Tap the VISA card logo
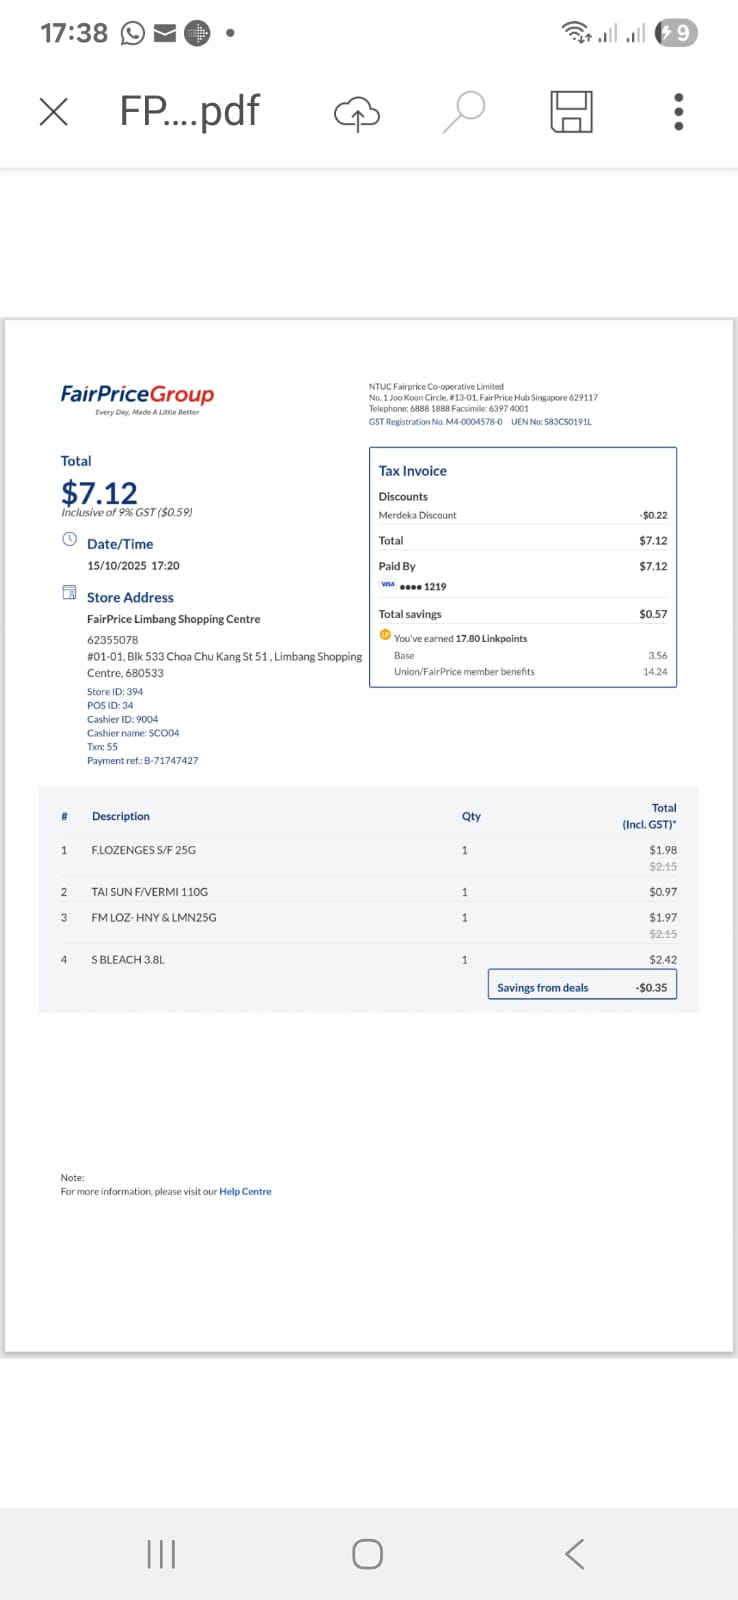 pyautogui.click(x=387, y=585)
